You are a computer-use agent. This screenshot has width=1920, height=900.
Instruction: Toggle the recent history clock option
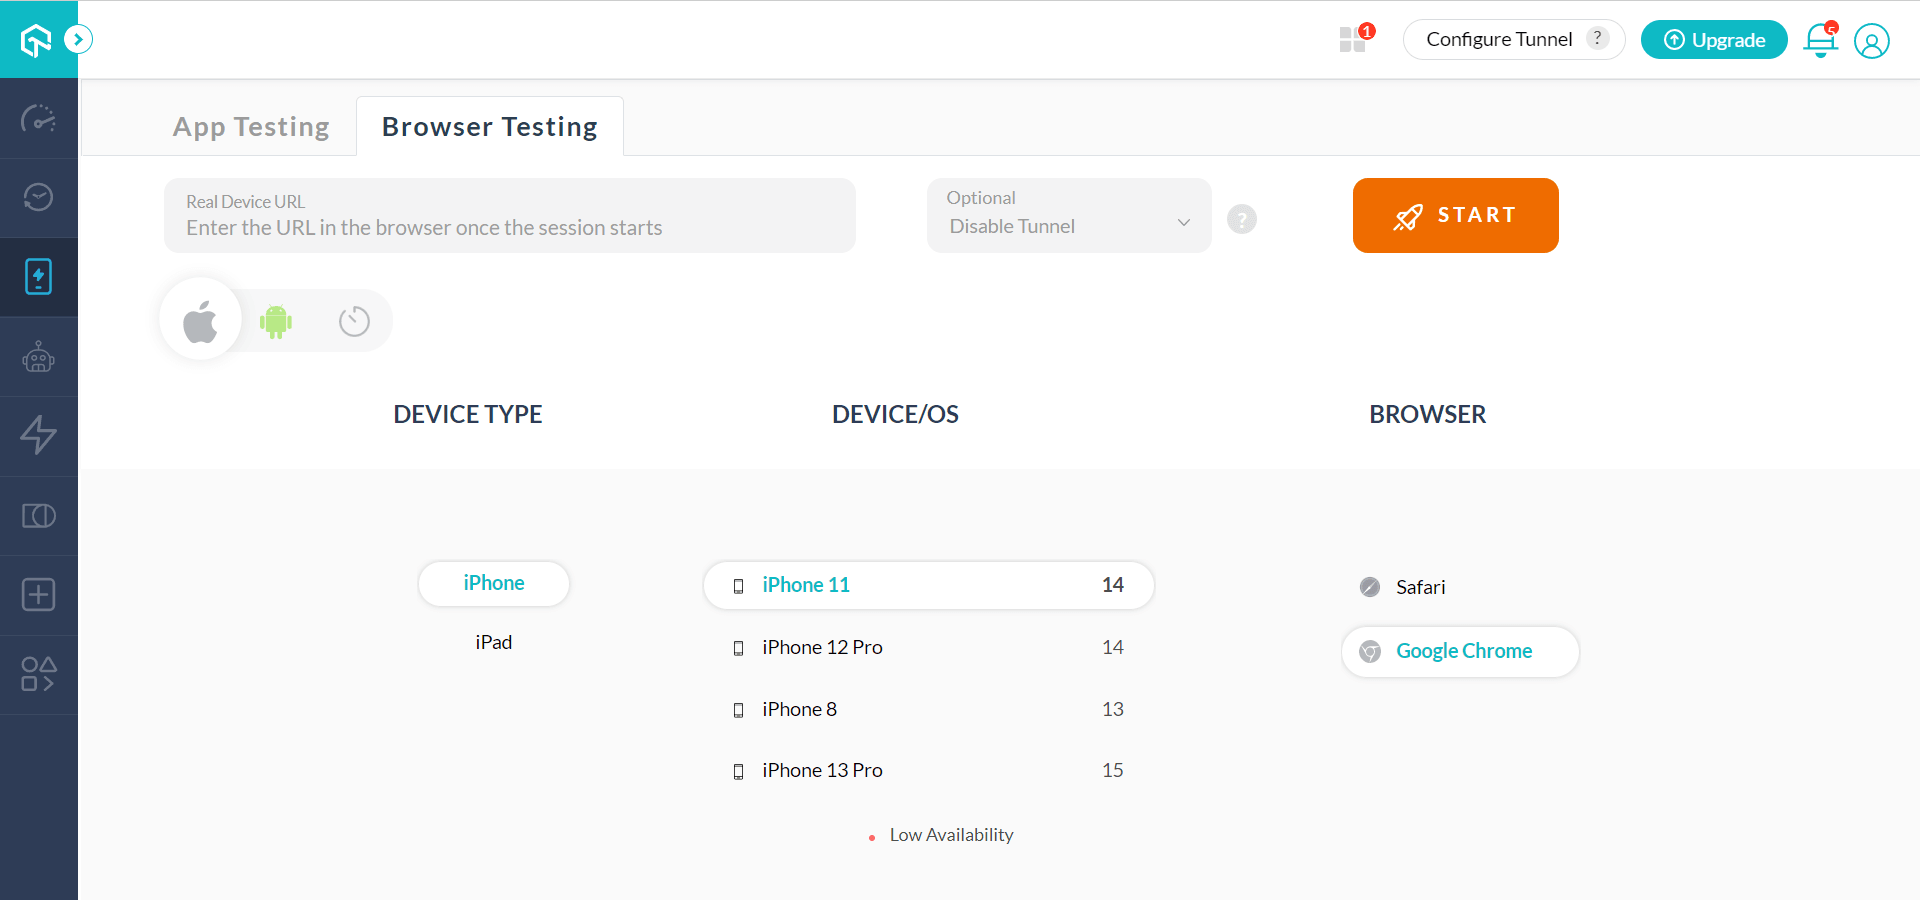(x=354, y=321)
